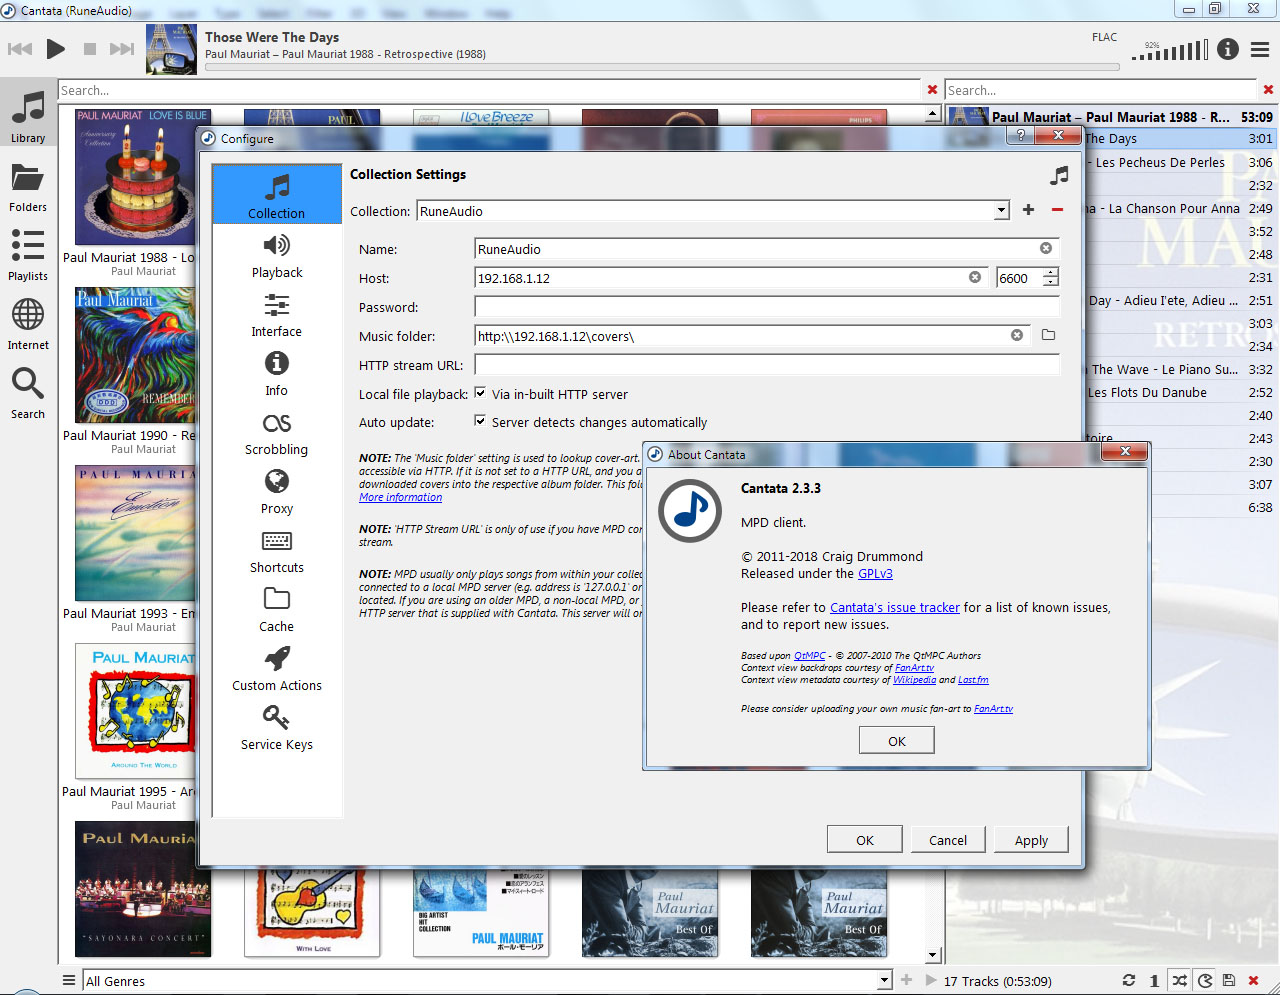The width and height of the screenshot is (1280, 995).
Task: Toggle random shuffle in play queue
Action: tap(1179, 981)
